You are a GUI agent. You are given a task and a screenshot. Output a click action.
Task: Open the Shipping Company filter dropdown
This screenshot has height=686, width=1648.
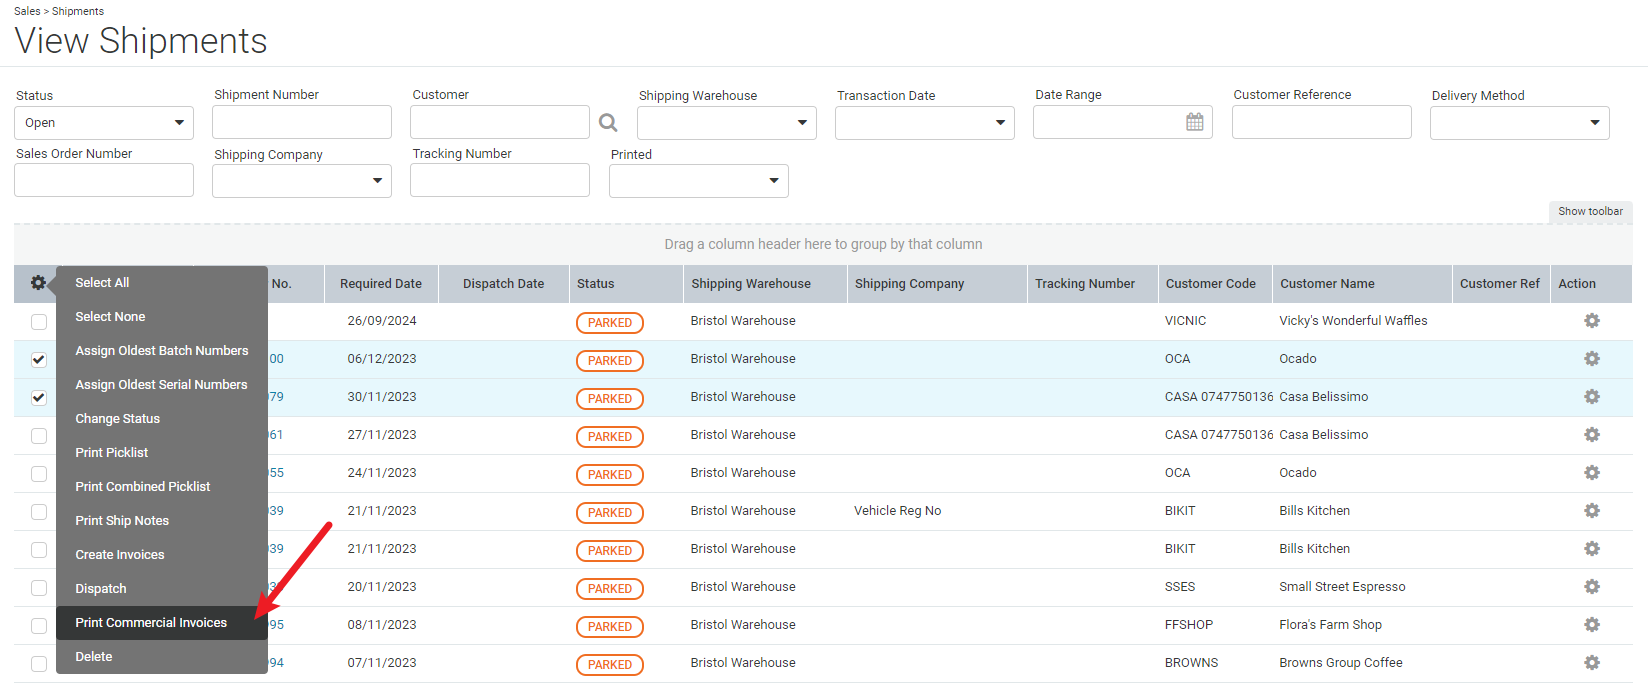point(302,181)
